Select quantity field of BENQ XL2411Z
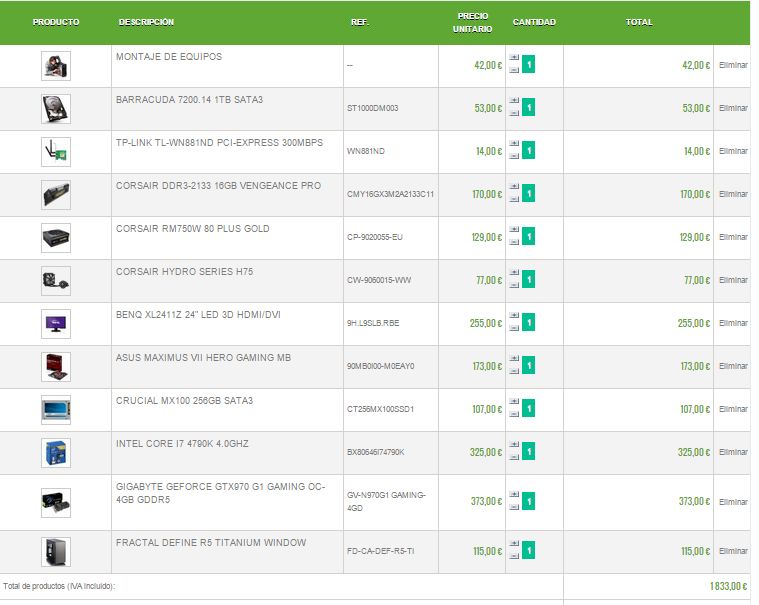Screen dimensions: 759x605 tap(529, 322)
